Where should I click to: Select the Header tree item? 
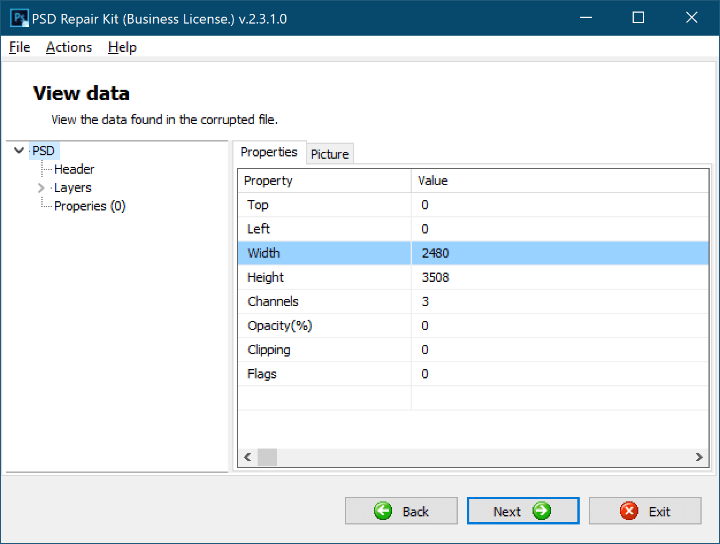coord(74,169)
